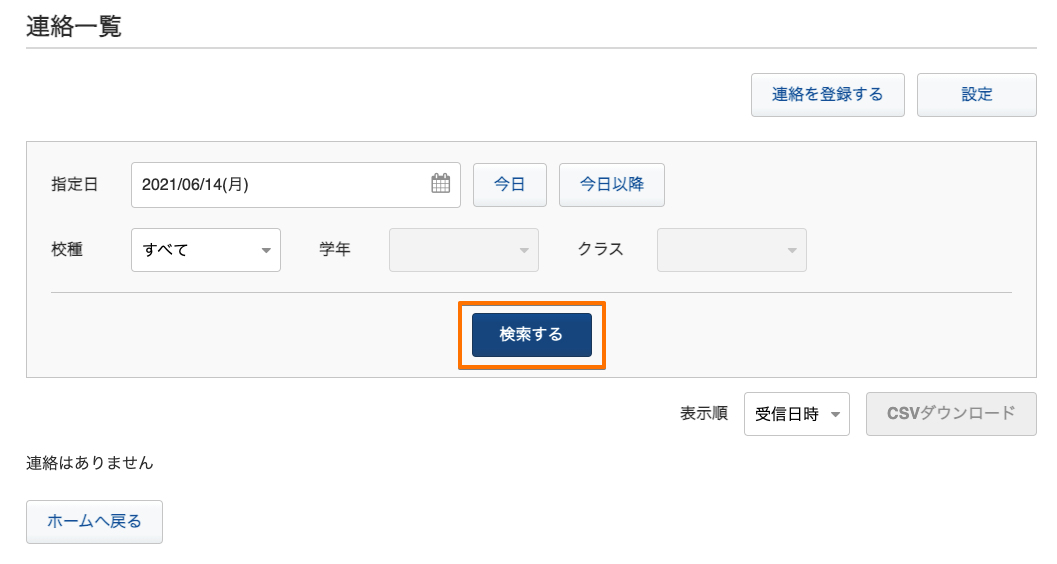Image resolution: width=1057 pixels, height=564 pixels.
Task: Click the dropdown arrow in 校種 selector
Action: point(266,251)
